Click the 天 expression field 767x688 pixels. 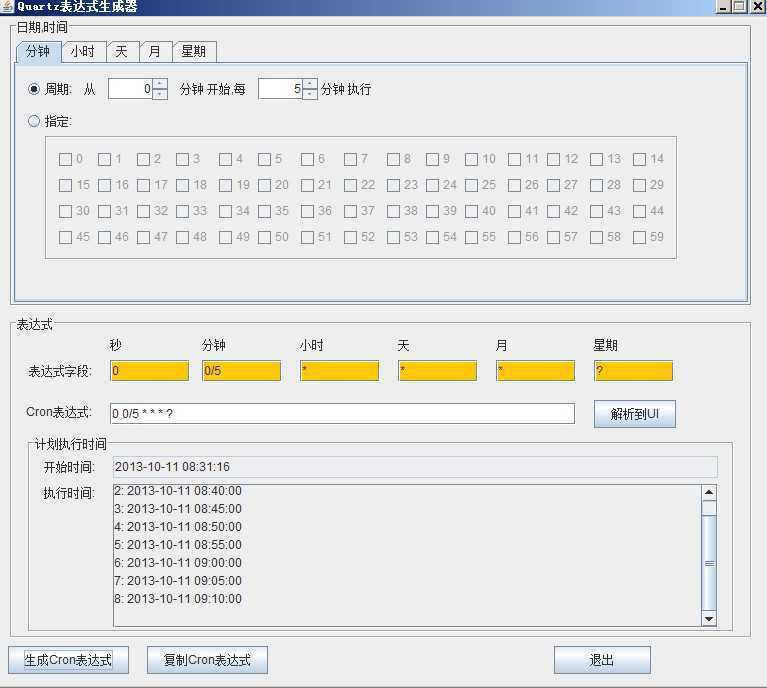437,370
